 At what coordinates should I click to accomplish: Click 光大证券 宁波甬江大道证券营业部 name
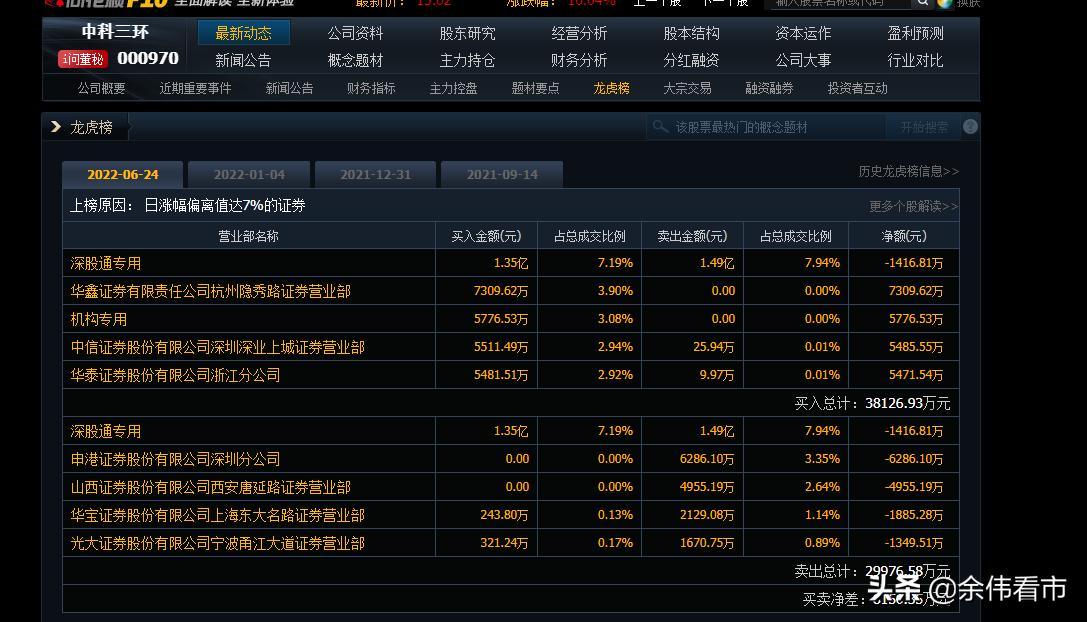click(x=217, y=543)
